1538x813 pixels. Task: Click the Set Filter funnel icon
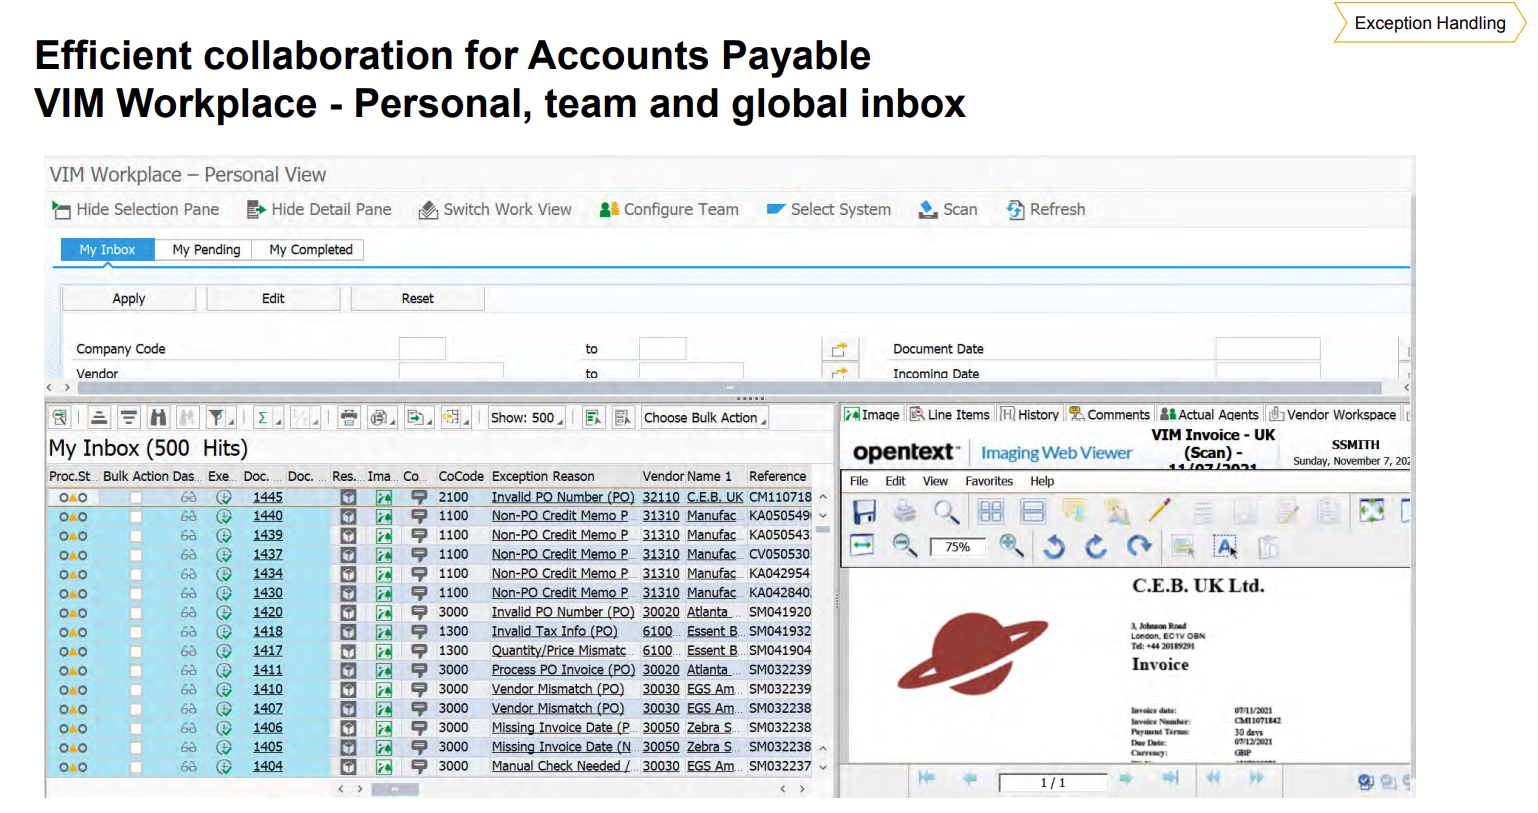point(217,418)
